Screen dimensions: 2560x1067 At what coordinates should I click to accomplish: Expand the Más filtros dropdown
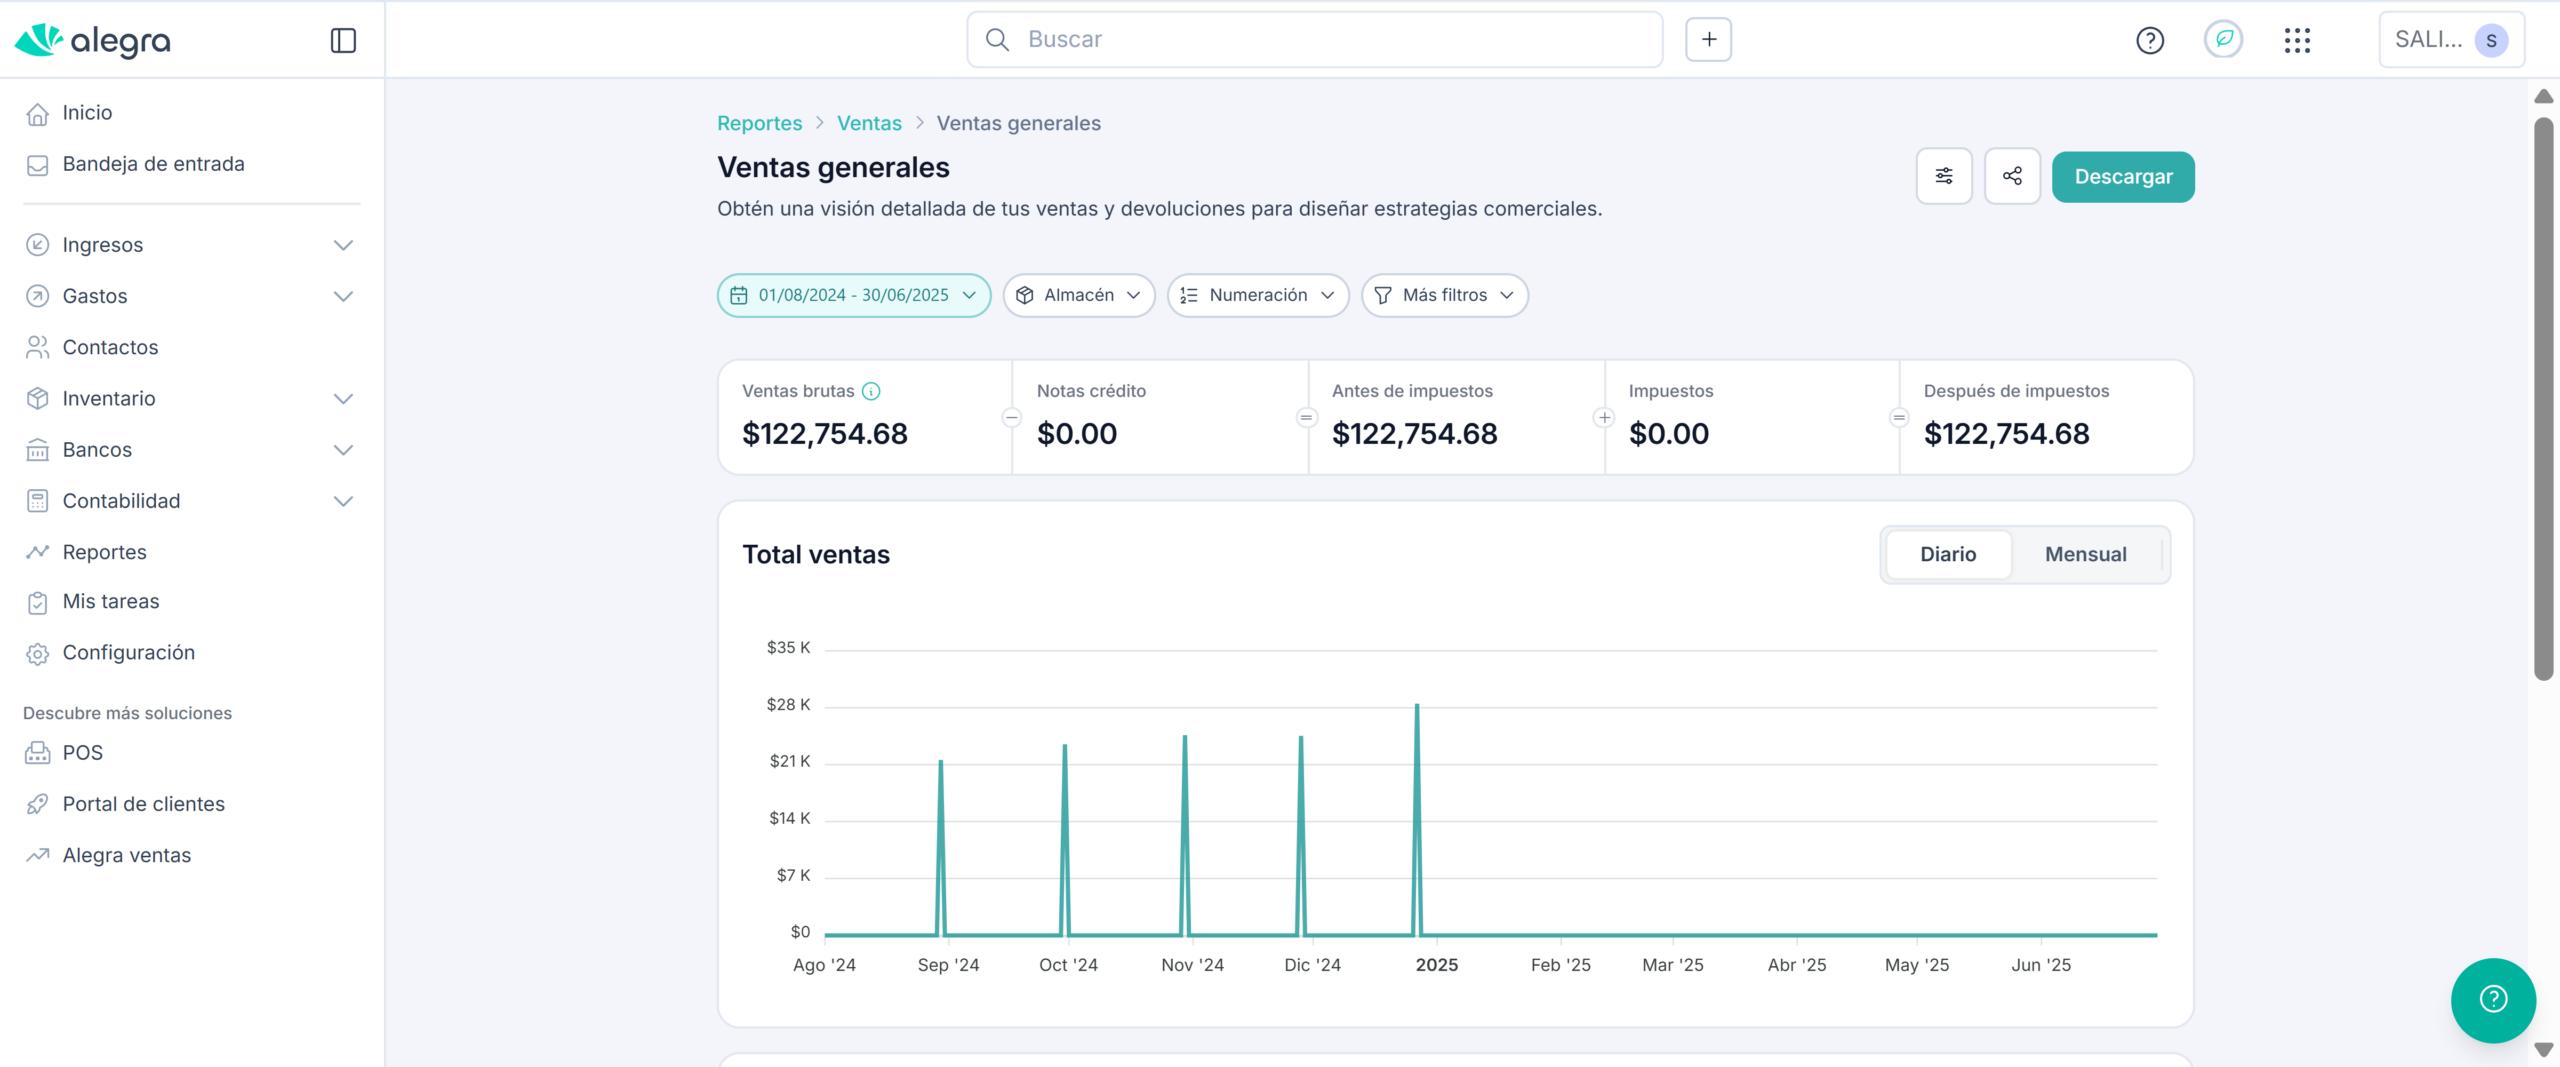click(x=1444, y=295)
